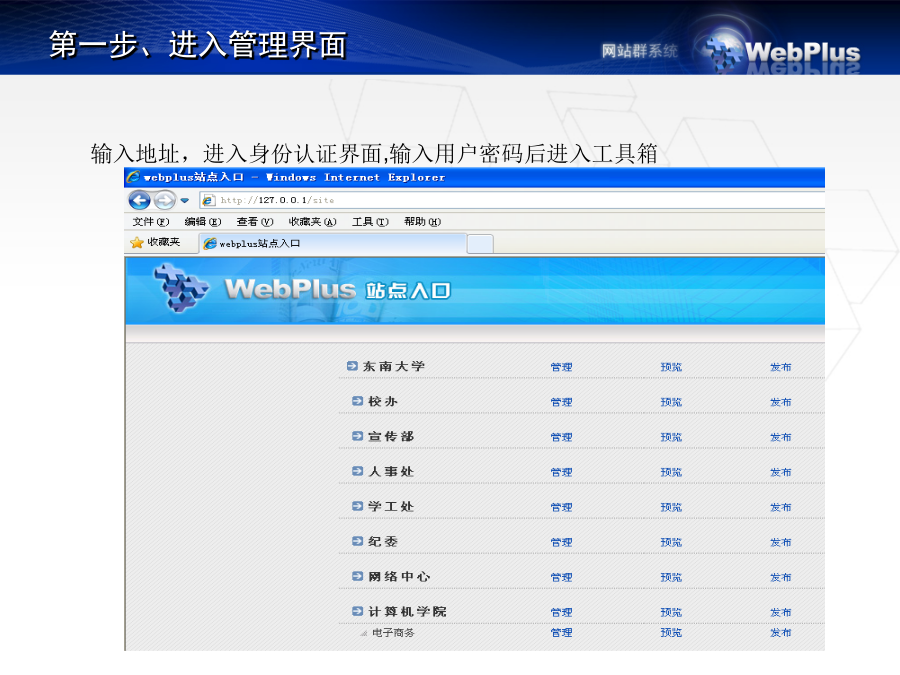Open the 文件(F) menu
900x675 pixels.
tap(150, 222)
